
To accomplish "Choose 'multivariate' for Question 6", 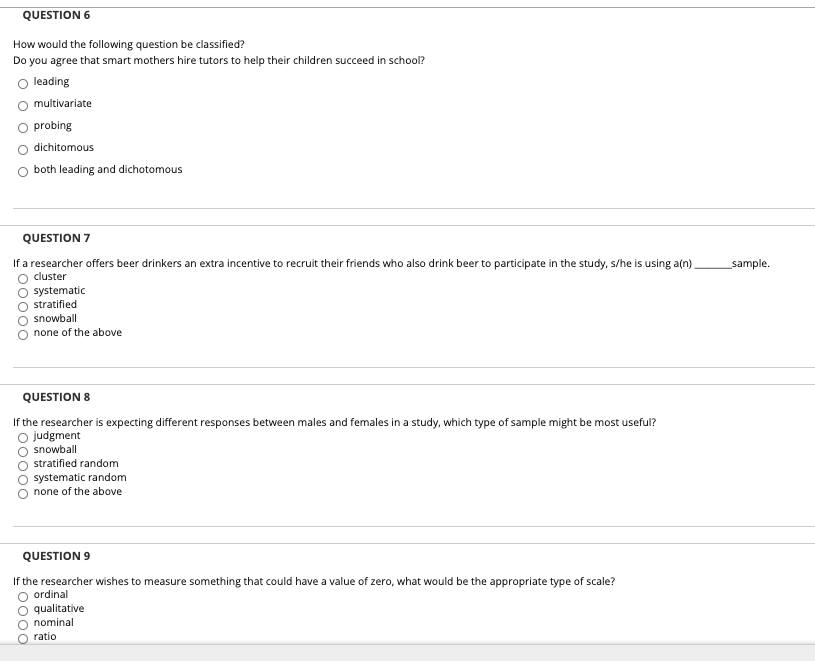I will pos(22,104).
